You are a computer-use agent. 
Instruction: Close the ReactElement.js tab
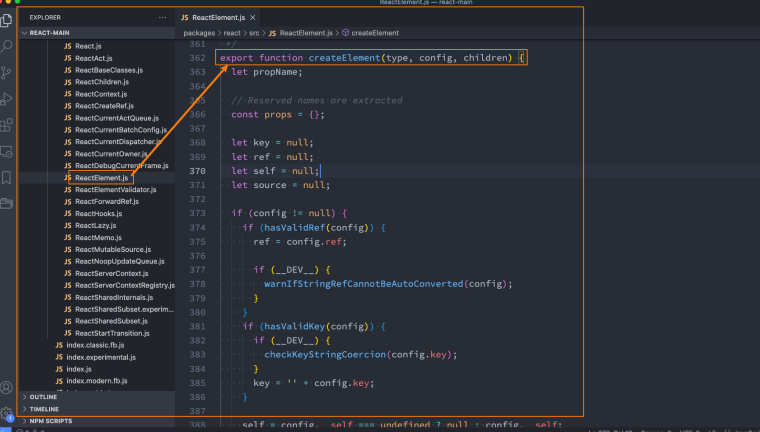(x=253, y=17)
